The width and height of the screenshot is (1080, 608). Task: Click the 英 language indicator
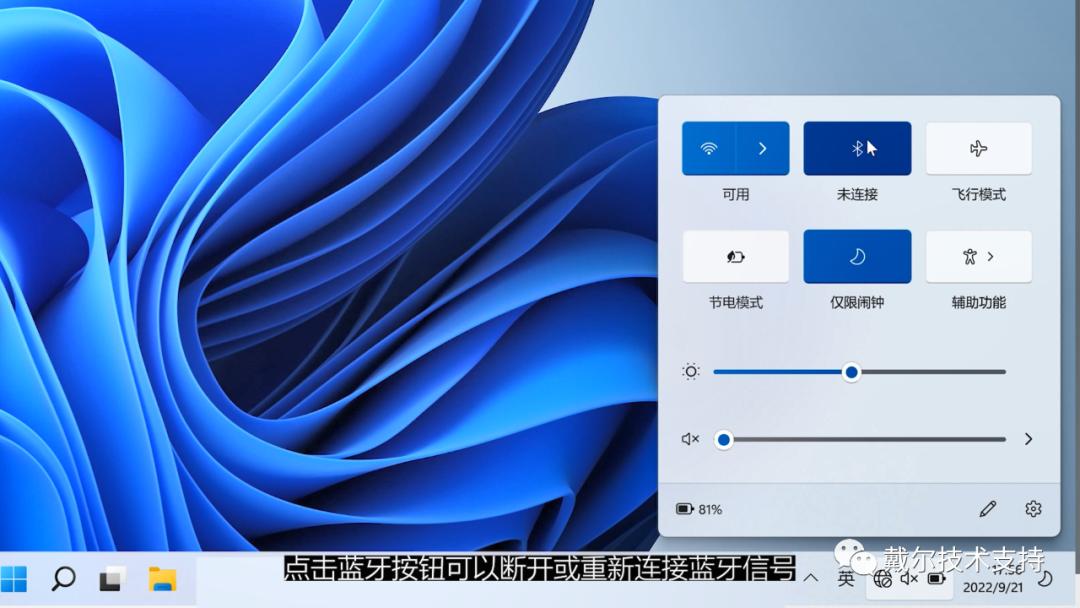pyautogui.click(x=845, y=578)
